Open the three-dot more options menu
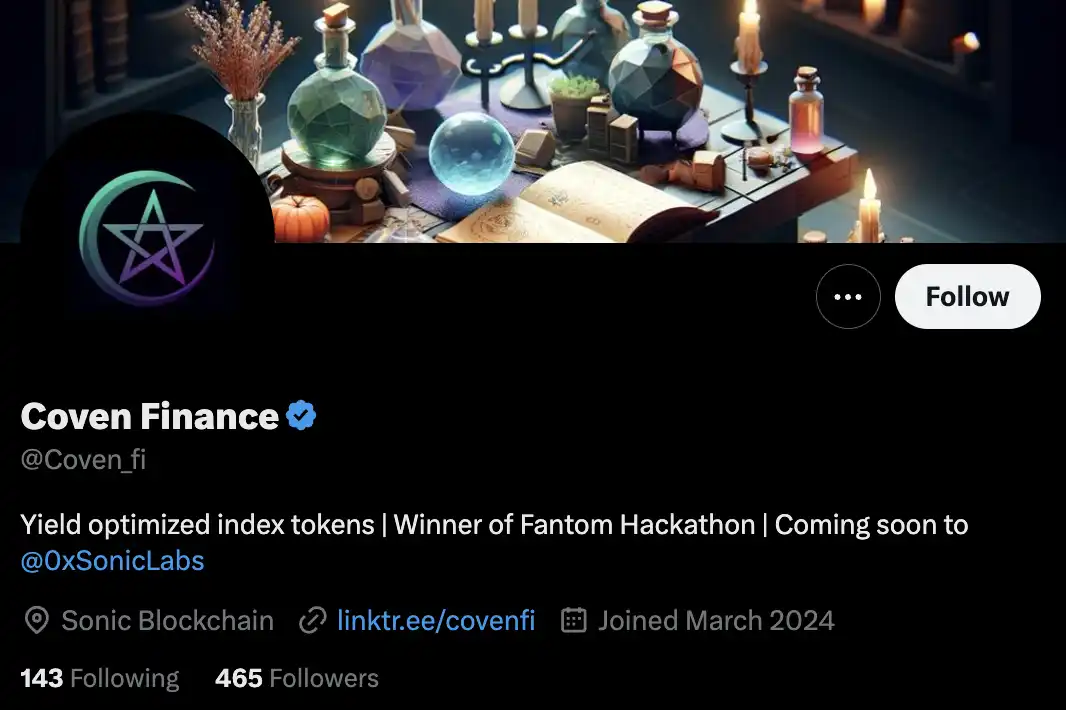 tap(848, 297)
